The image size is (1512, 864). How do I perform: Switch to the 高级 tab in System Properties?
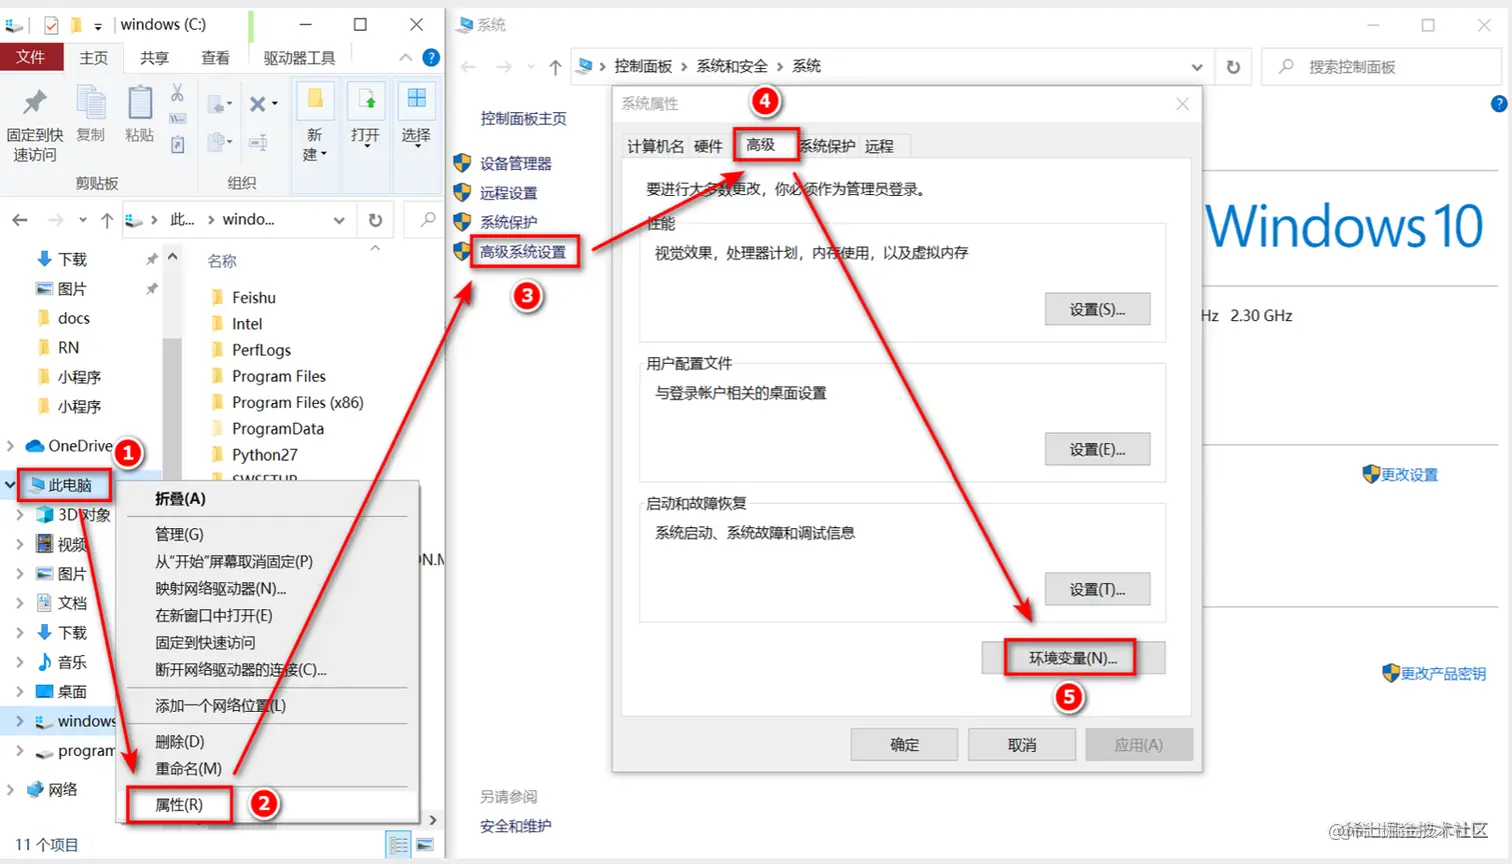coord(765,145)
